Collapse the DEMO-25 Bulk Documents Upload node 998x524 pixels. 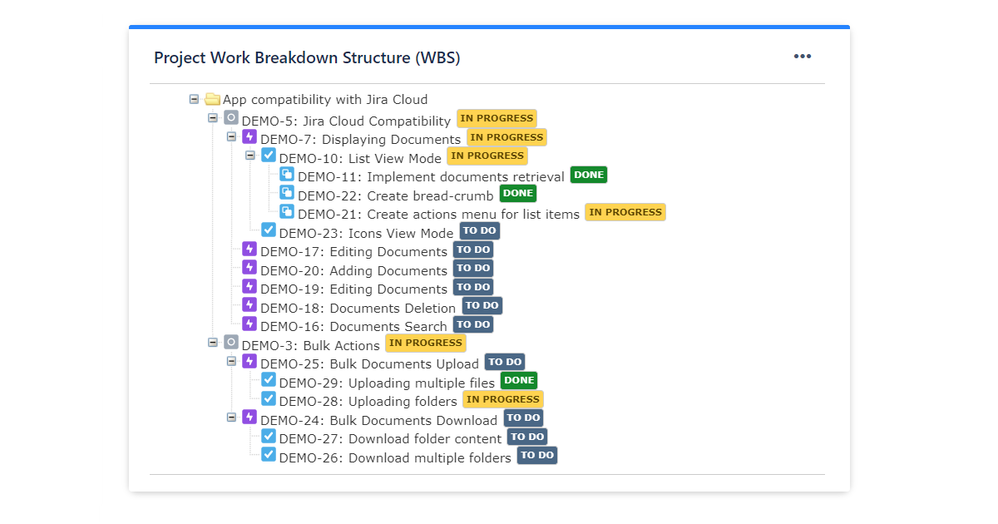(x=232, y=361)
